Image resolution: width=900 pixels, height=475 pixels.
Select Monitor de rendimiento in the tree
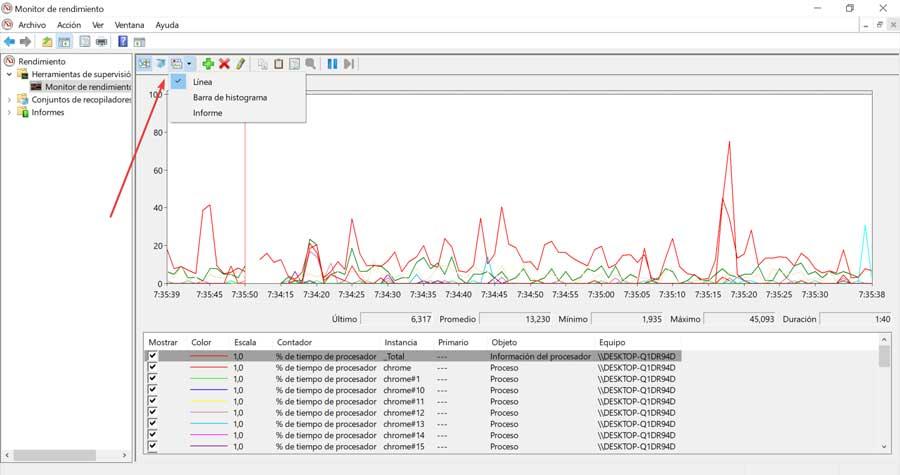88,87
